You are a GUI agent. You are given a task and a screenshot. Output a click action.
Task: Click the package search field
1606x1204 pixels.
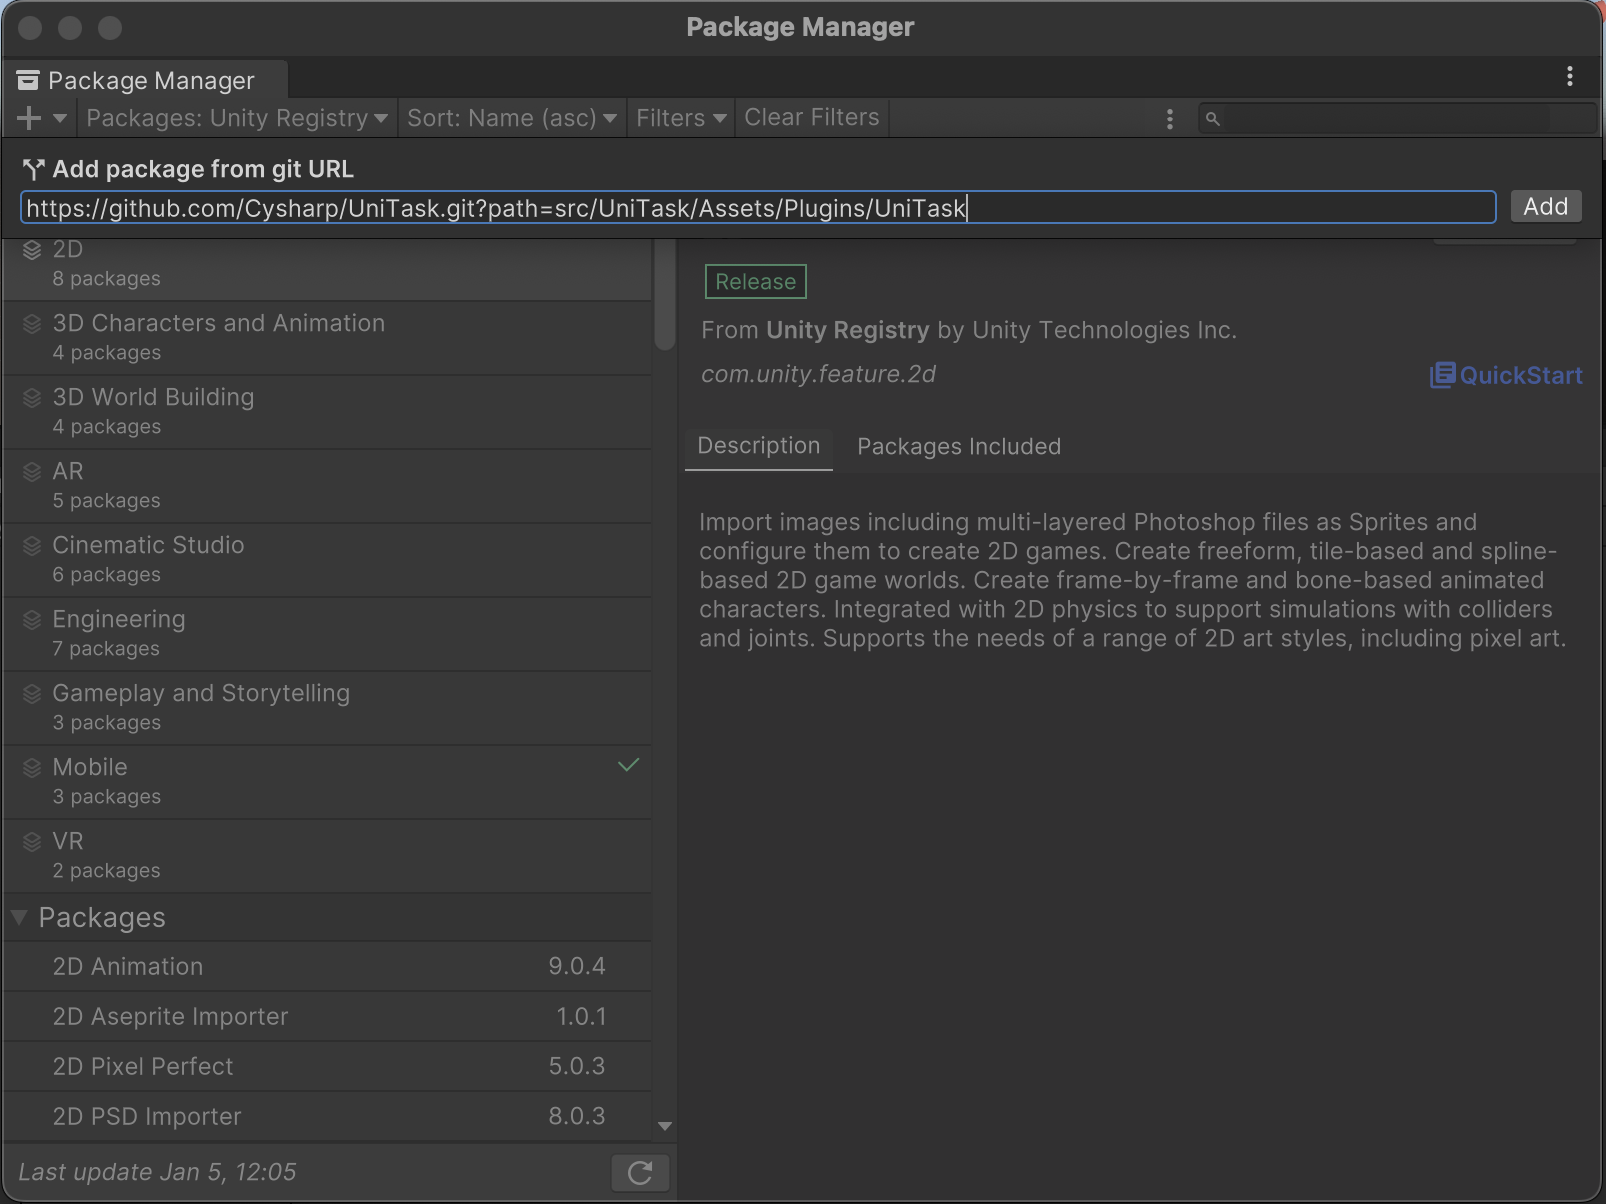tap(1398, 119)
